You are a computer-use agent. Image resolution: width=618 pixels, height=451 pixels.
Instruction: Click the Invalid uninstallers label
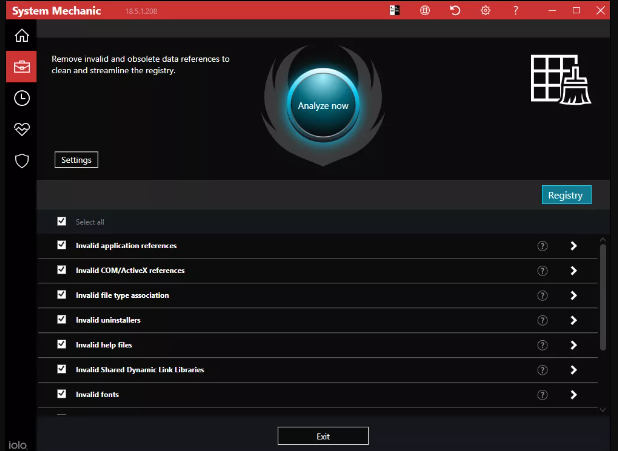pos(108,320)
